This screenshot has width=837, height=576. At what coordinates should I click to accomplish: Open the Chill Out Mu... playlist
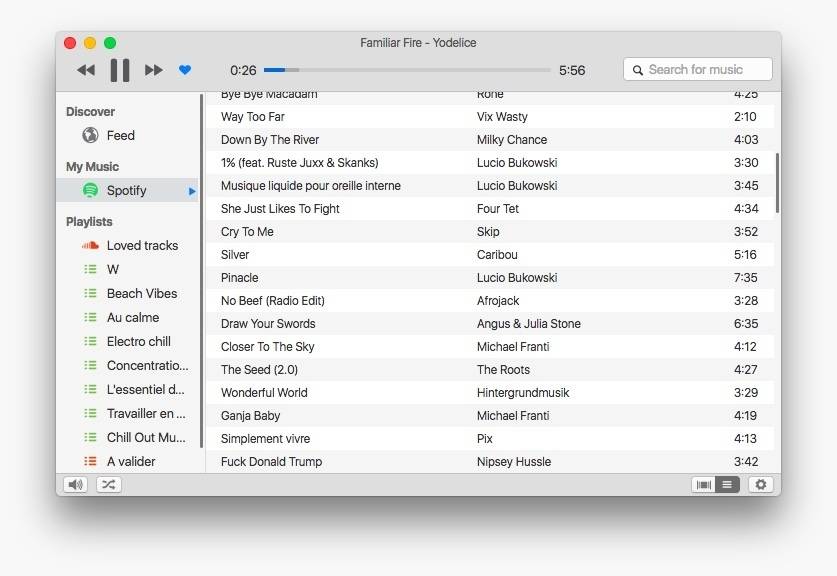coord(127,438)
